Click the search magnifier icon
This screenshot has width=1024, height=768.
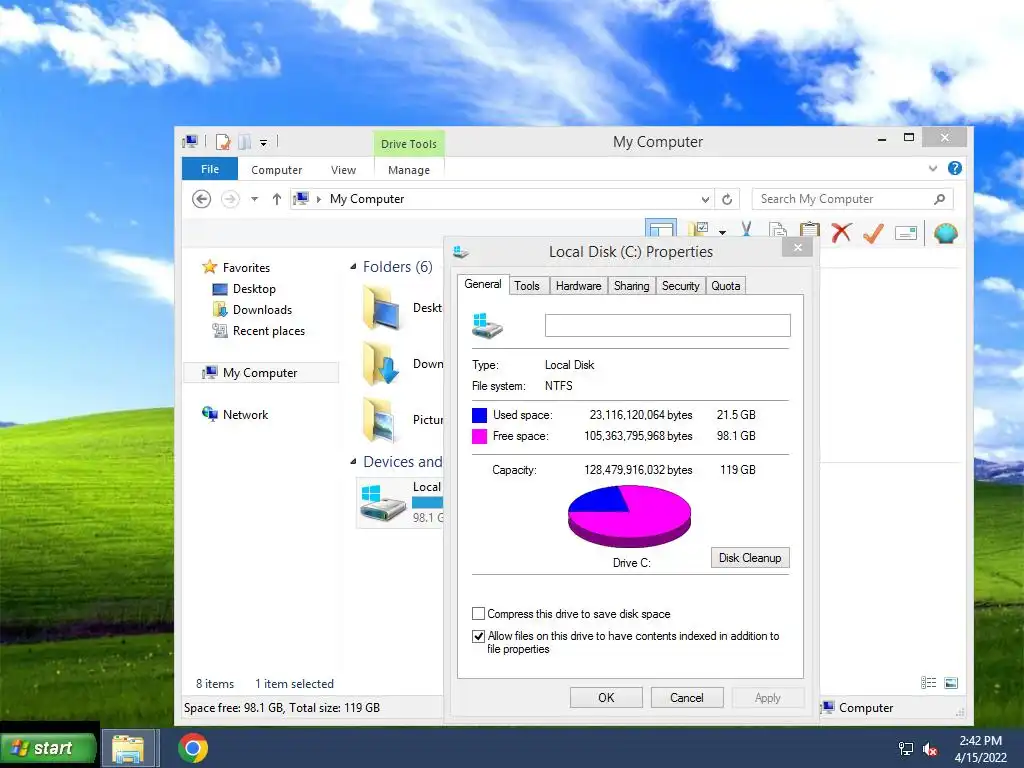939,199
